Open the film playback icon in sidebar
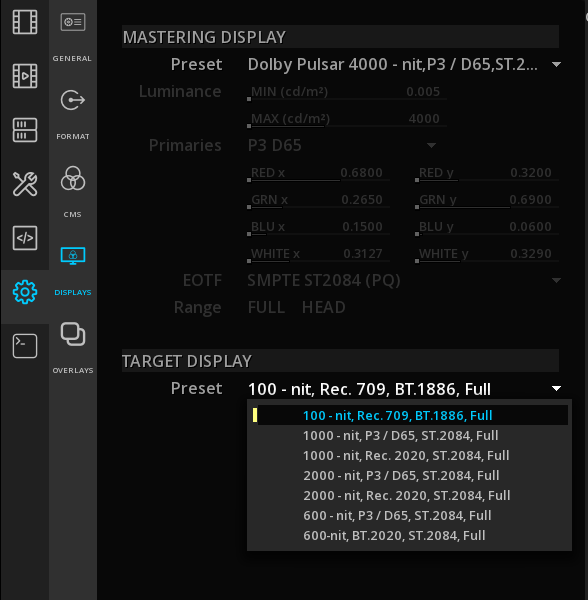Viewport: 588px width, 600px height. point(25,76)
